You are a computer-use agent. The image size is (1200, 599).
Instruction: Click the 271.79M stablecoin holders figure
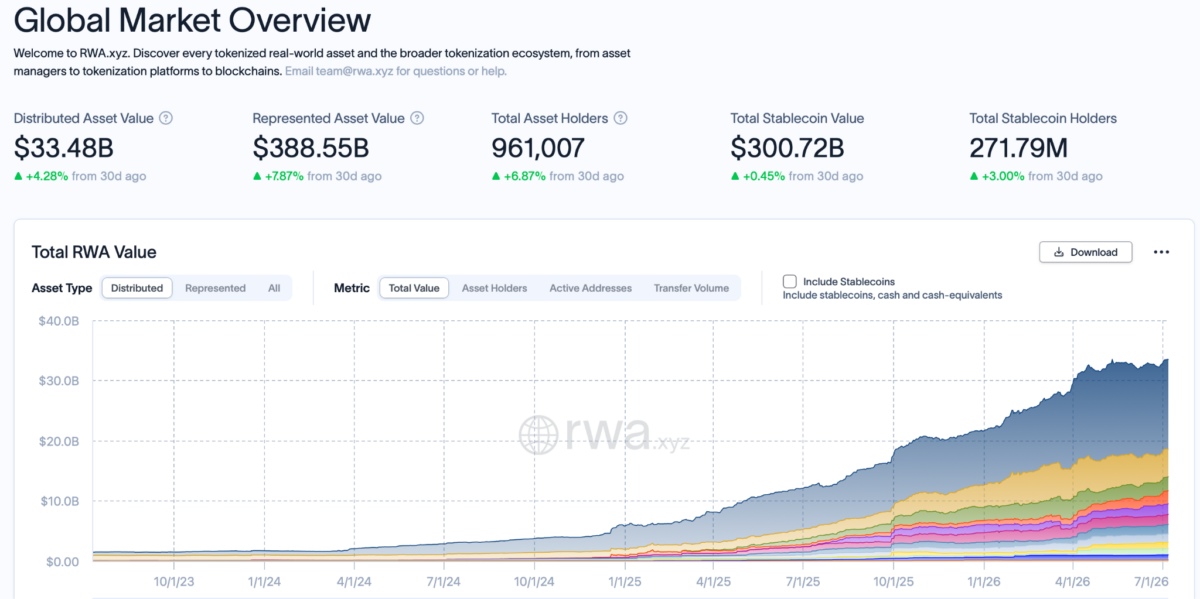(1019, 148)
